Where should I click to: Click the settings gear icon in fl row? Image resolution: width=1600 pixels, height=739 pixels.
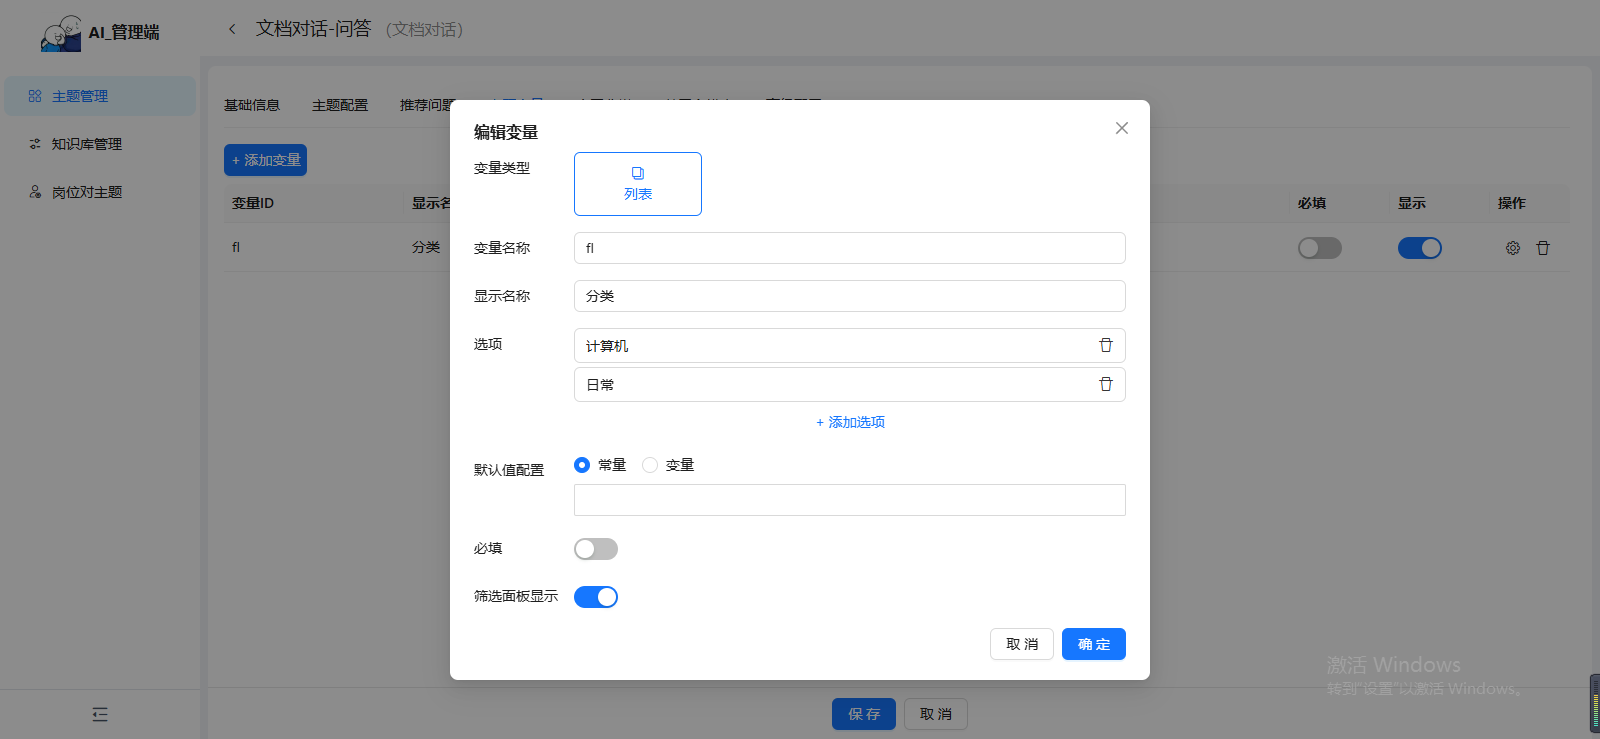pos(1512,248)
